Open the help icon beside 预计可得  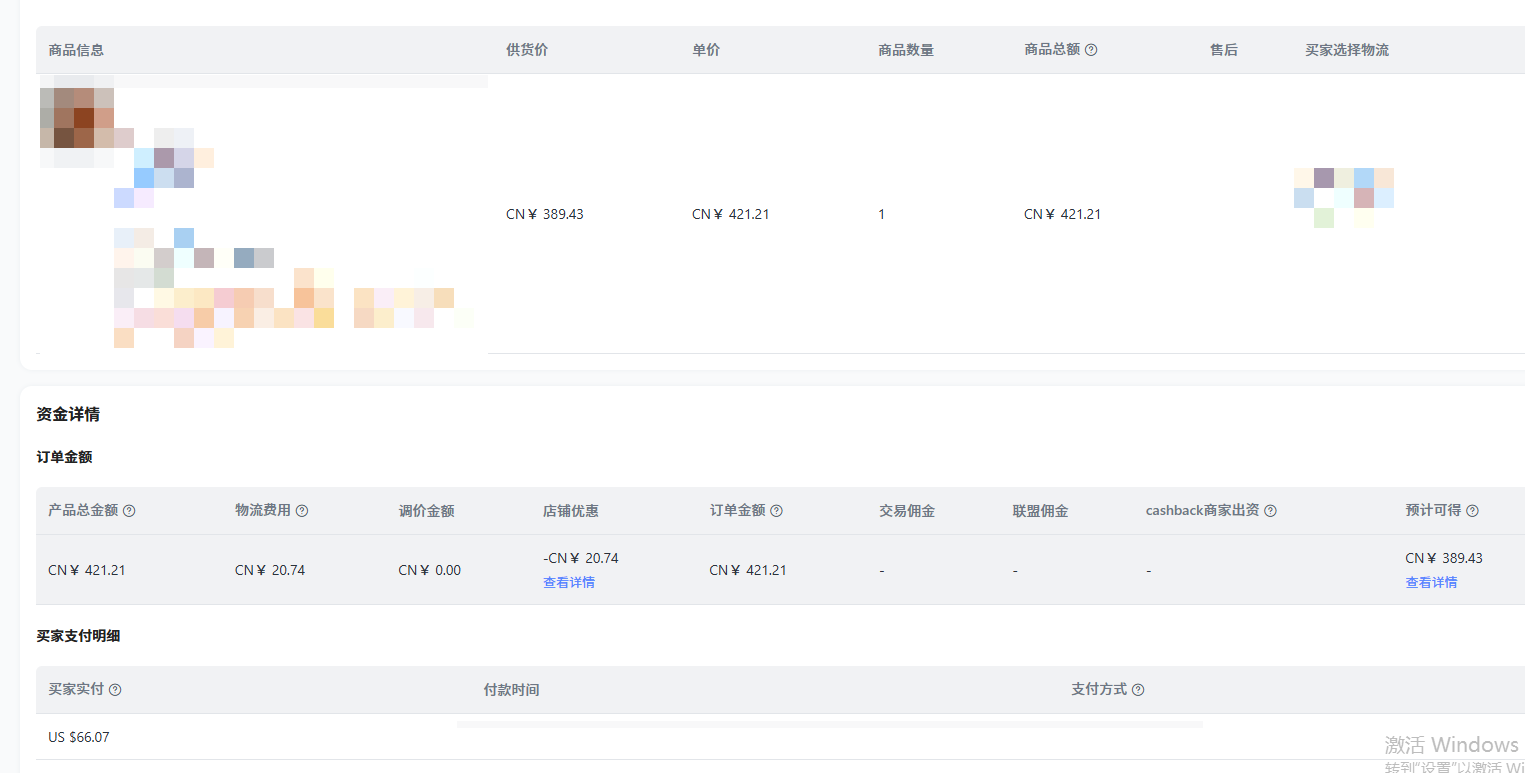click(x=1472, y=511)
